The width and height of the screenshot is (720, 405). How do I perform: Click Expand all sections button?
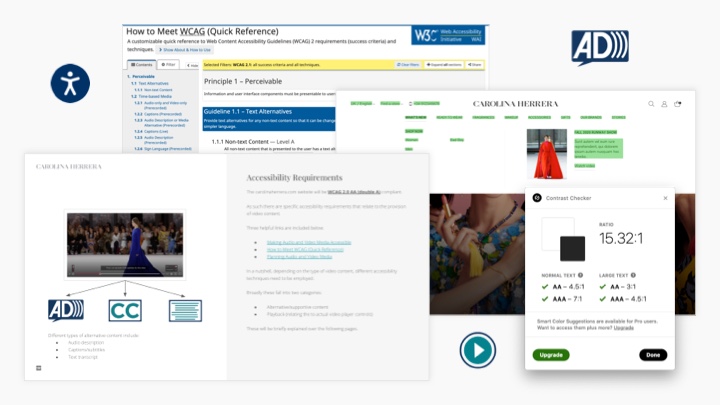pos(444,65)
